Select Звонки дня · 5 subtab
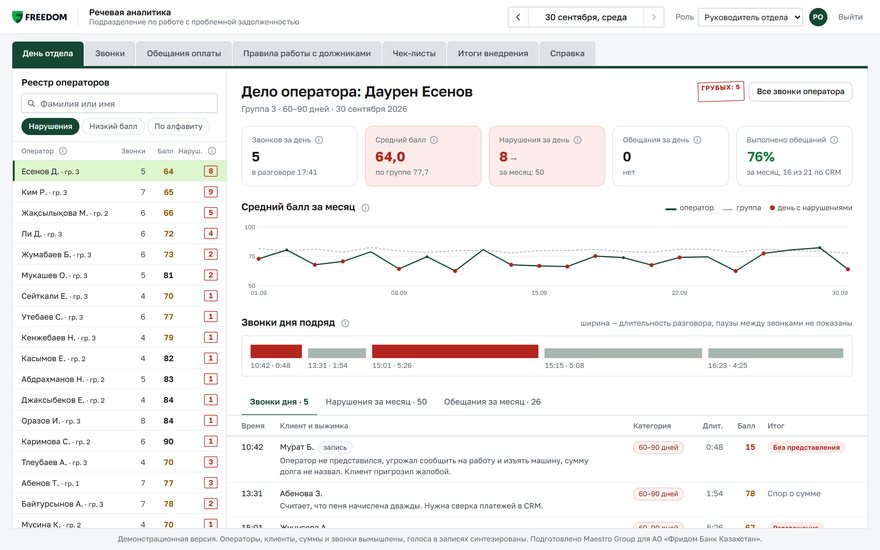The height and width of the screenshot is (550, 880). (x=279, y=402)
